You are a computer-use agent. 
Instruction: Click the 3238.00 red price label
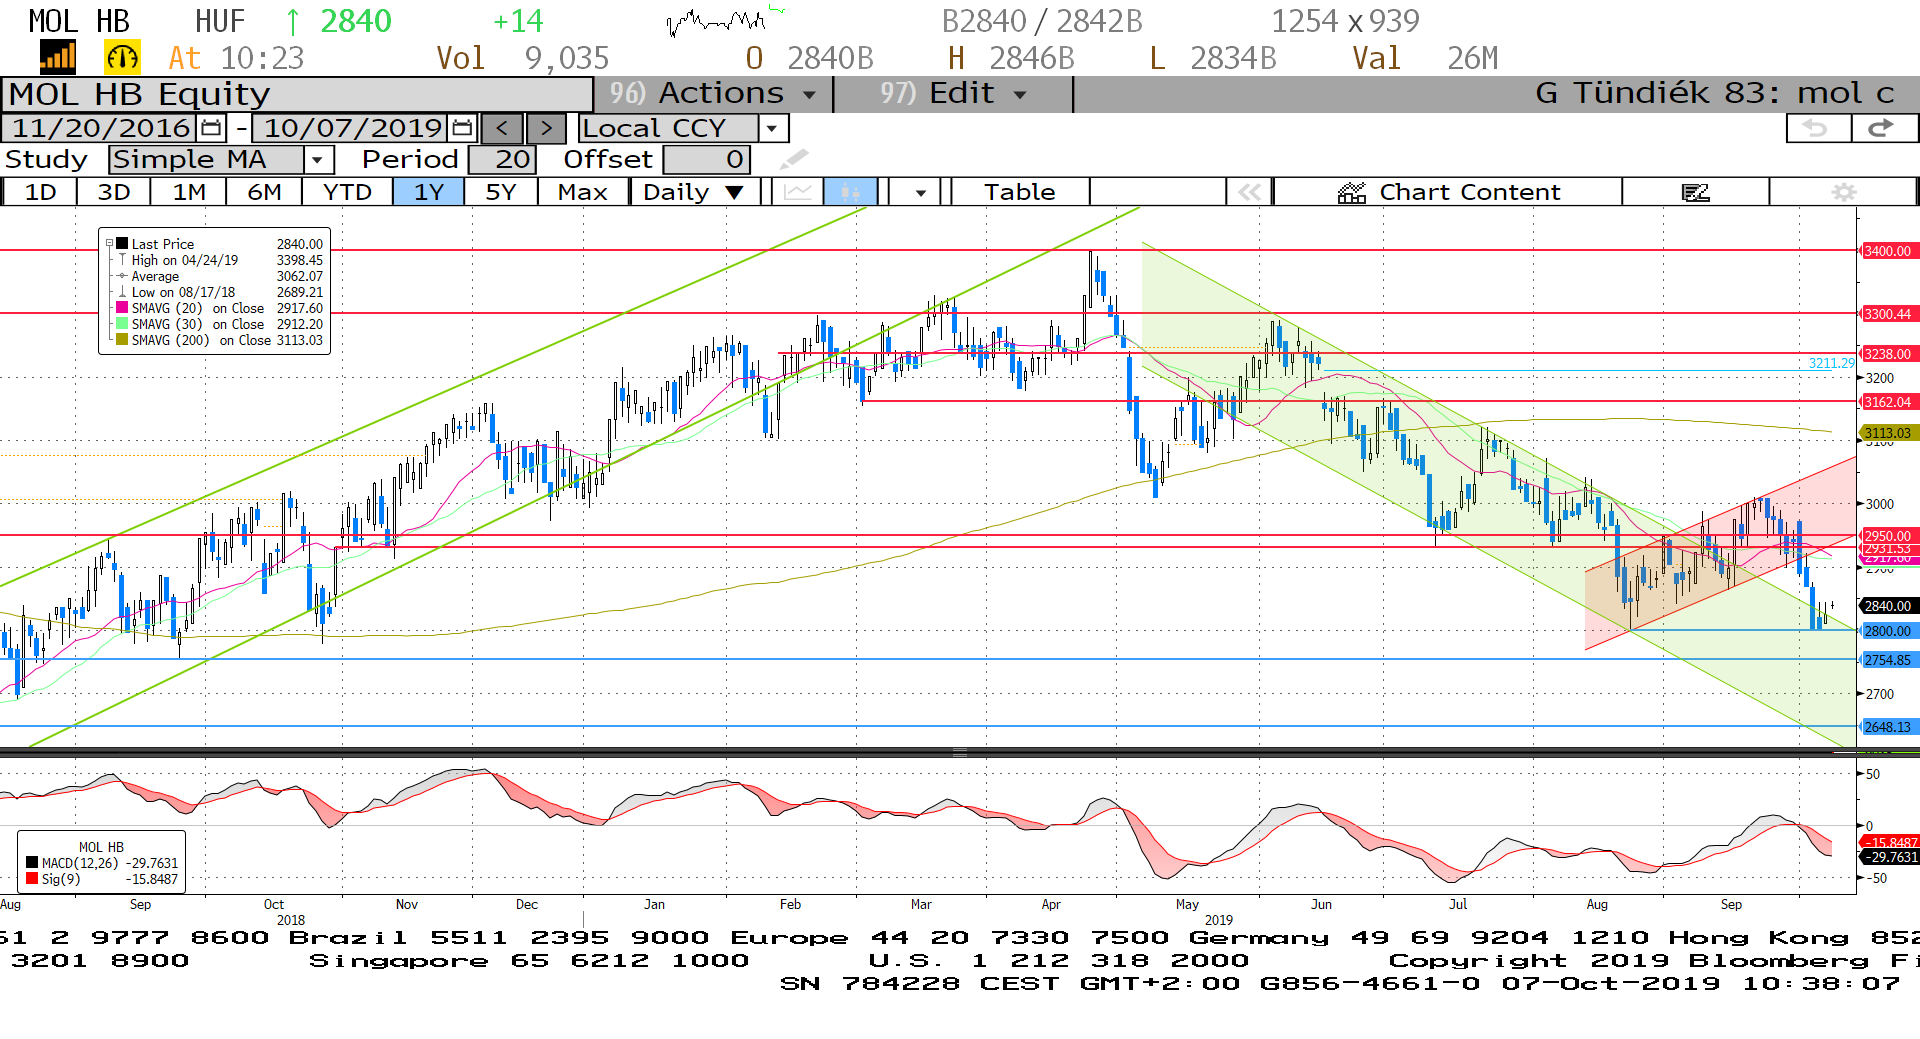[1887, 354]
